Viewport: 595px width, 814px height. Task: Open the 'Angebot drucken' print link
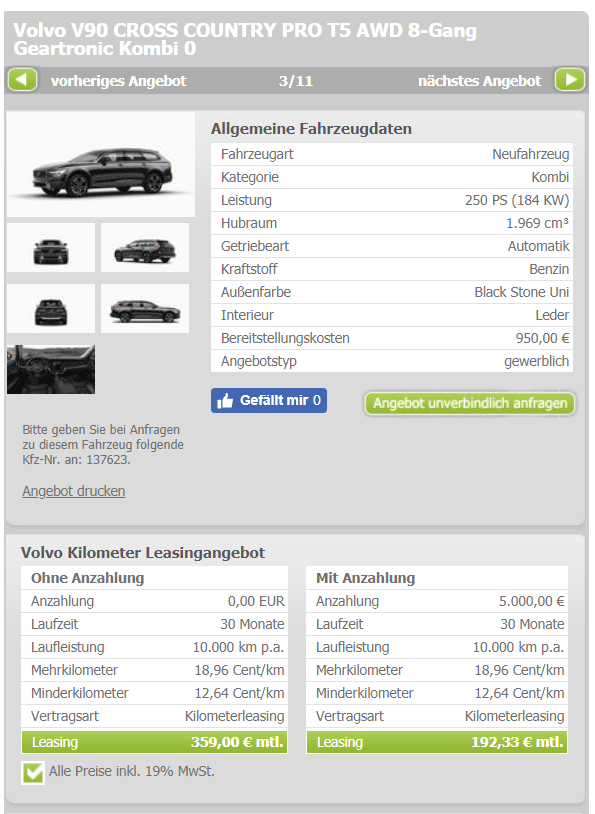click(x=74, y=491)
